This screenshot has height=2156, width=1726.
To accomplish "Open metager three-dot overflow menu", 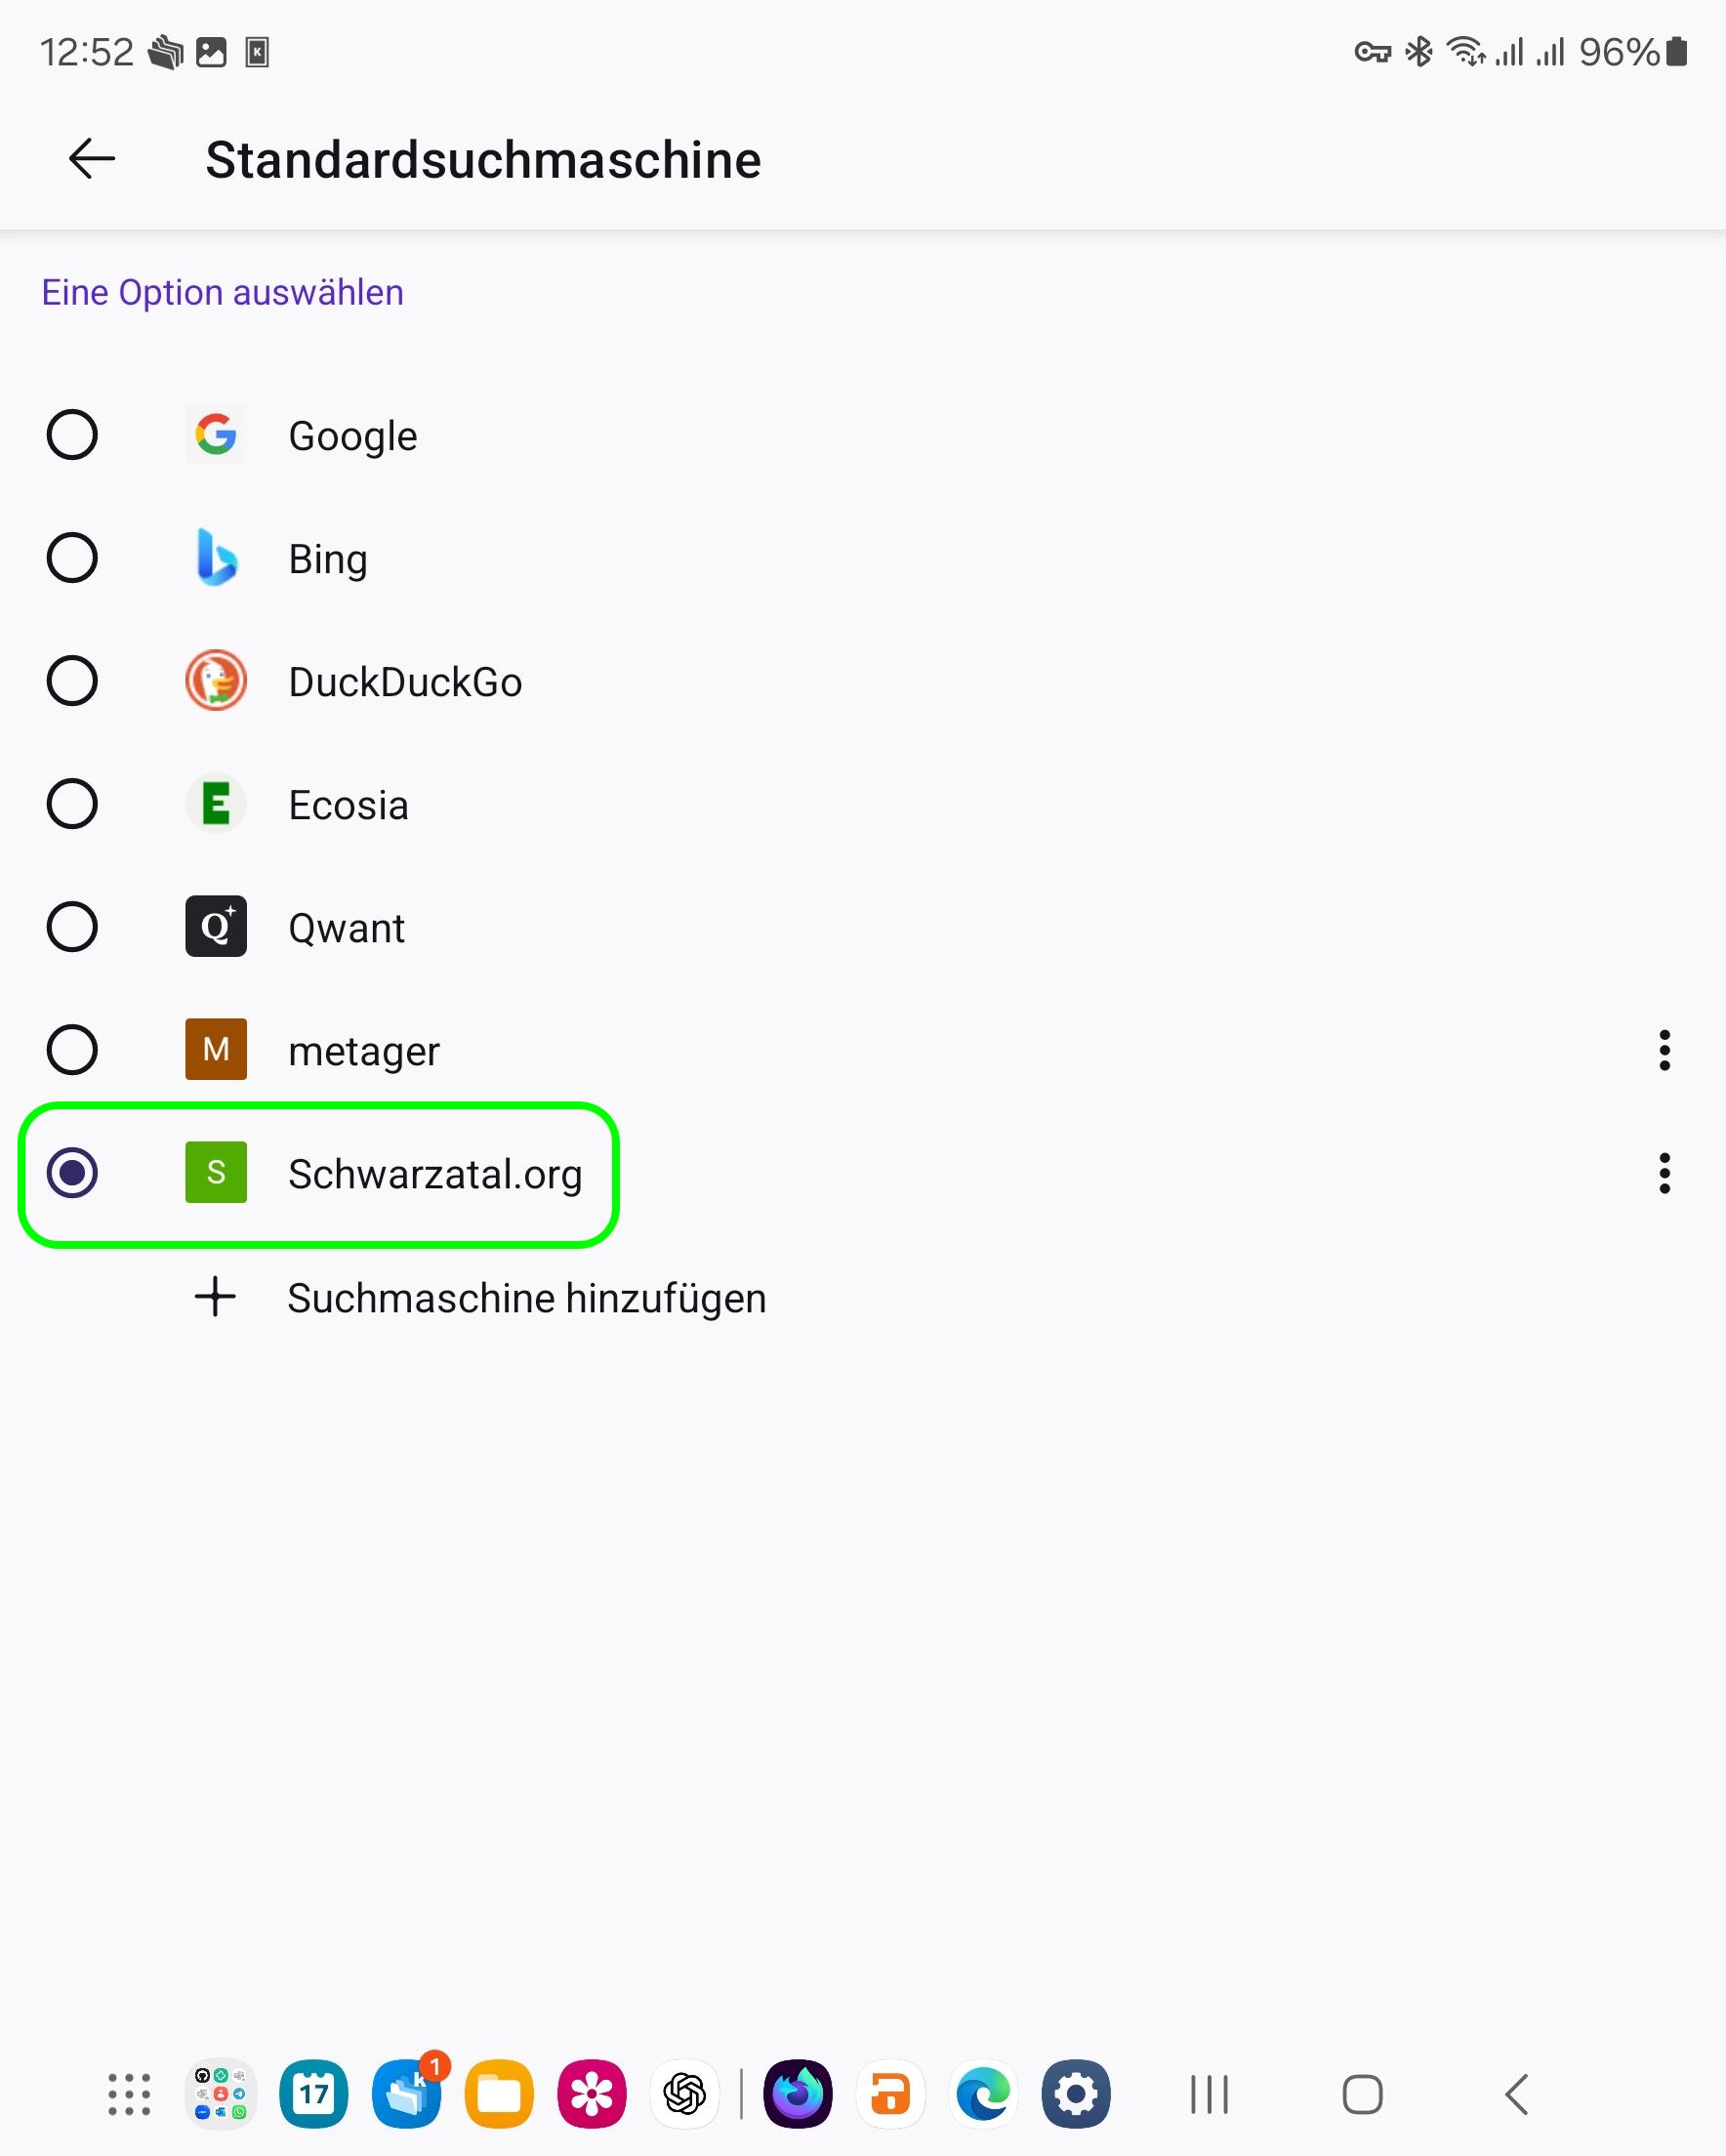I will (x=1664, y=1050).
